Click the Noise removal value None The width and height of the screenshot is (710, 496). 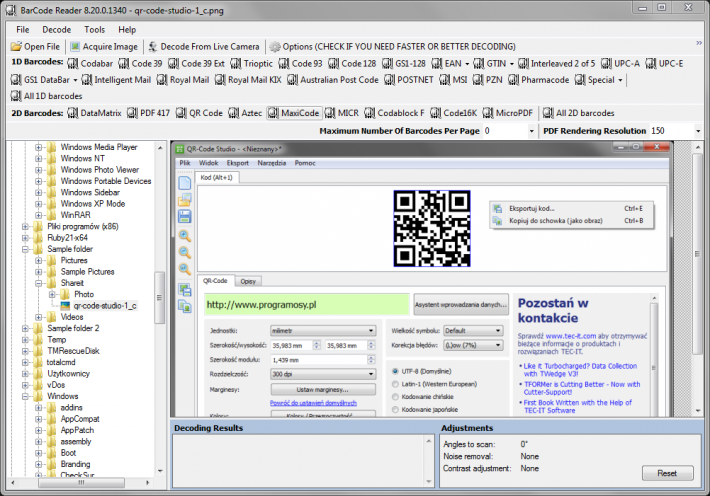point(529,456)
